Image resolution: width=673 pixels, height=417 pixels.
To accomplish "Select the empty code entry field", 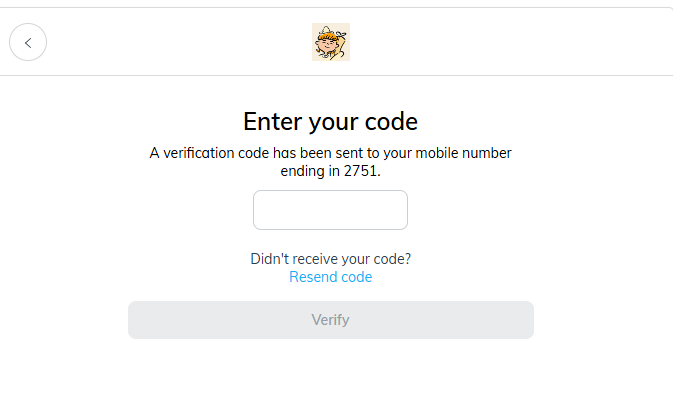I will click(x=330, y=210).
